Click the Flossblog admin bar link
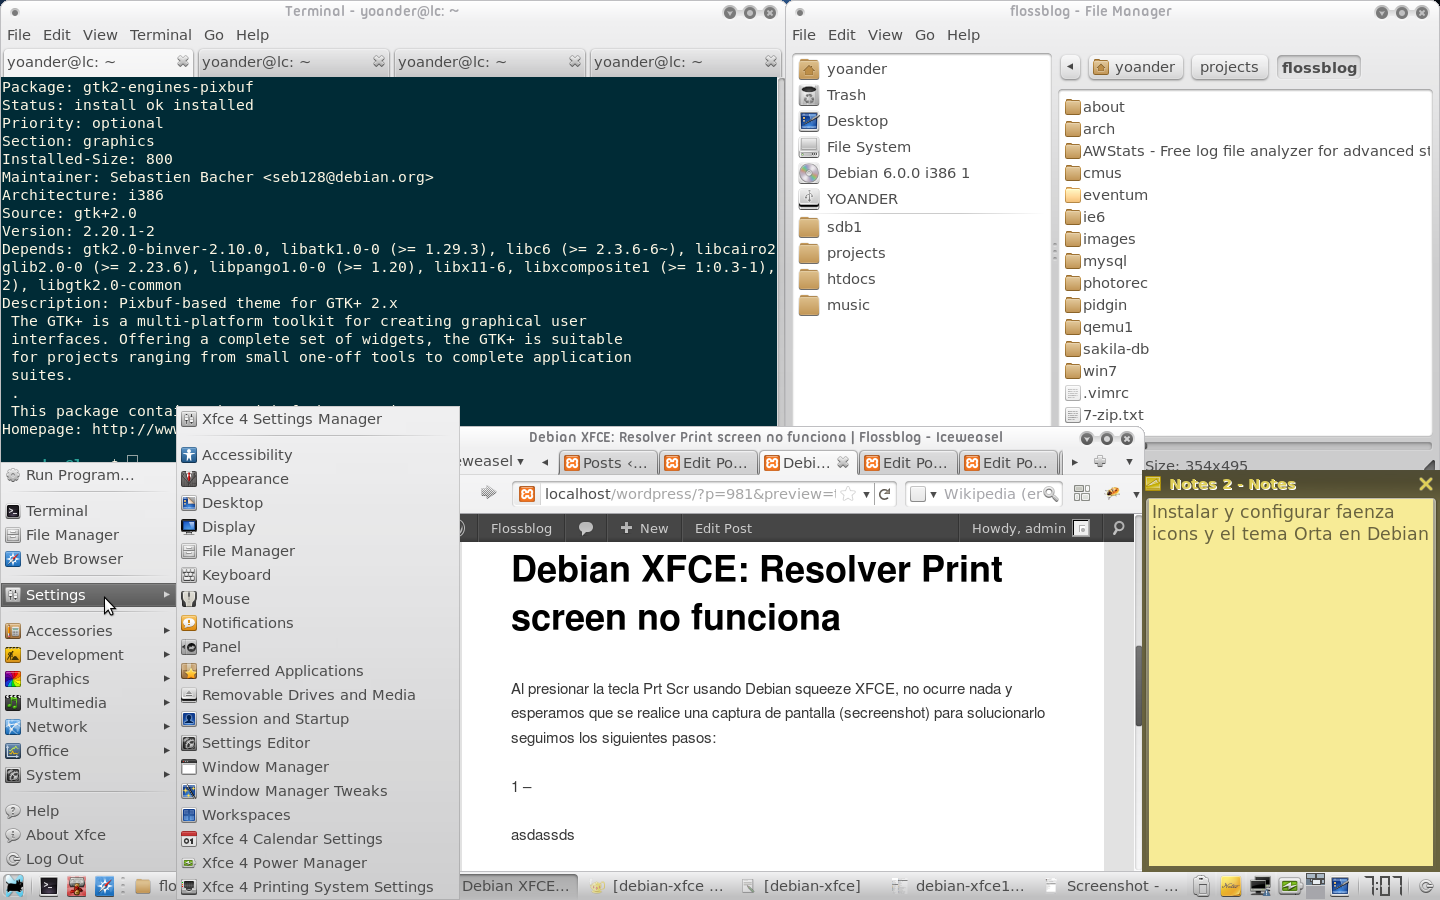The height and width of the screenshot is (900, 1440). coord(521,528)
